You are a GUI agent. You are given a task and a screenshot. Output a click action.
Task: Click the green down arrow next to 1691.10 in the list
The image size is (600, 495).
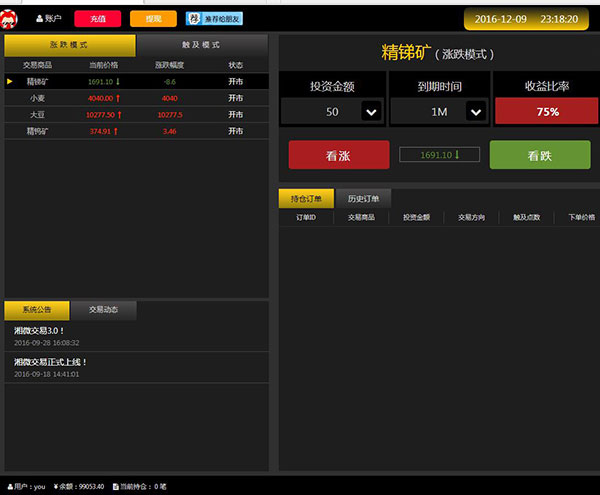coord(118,81)
